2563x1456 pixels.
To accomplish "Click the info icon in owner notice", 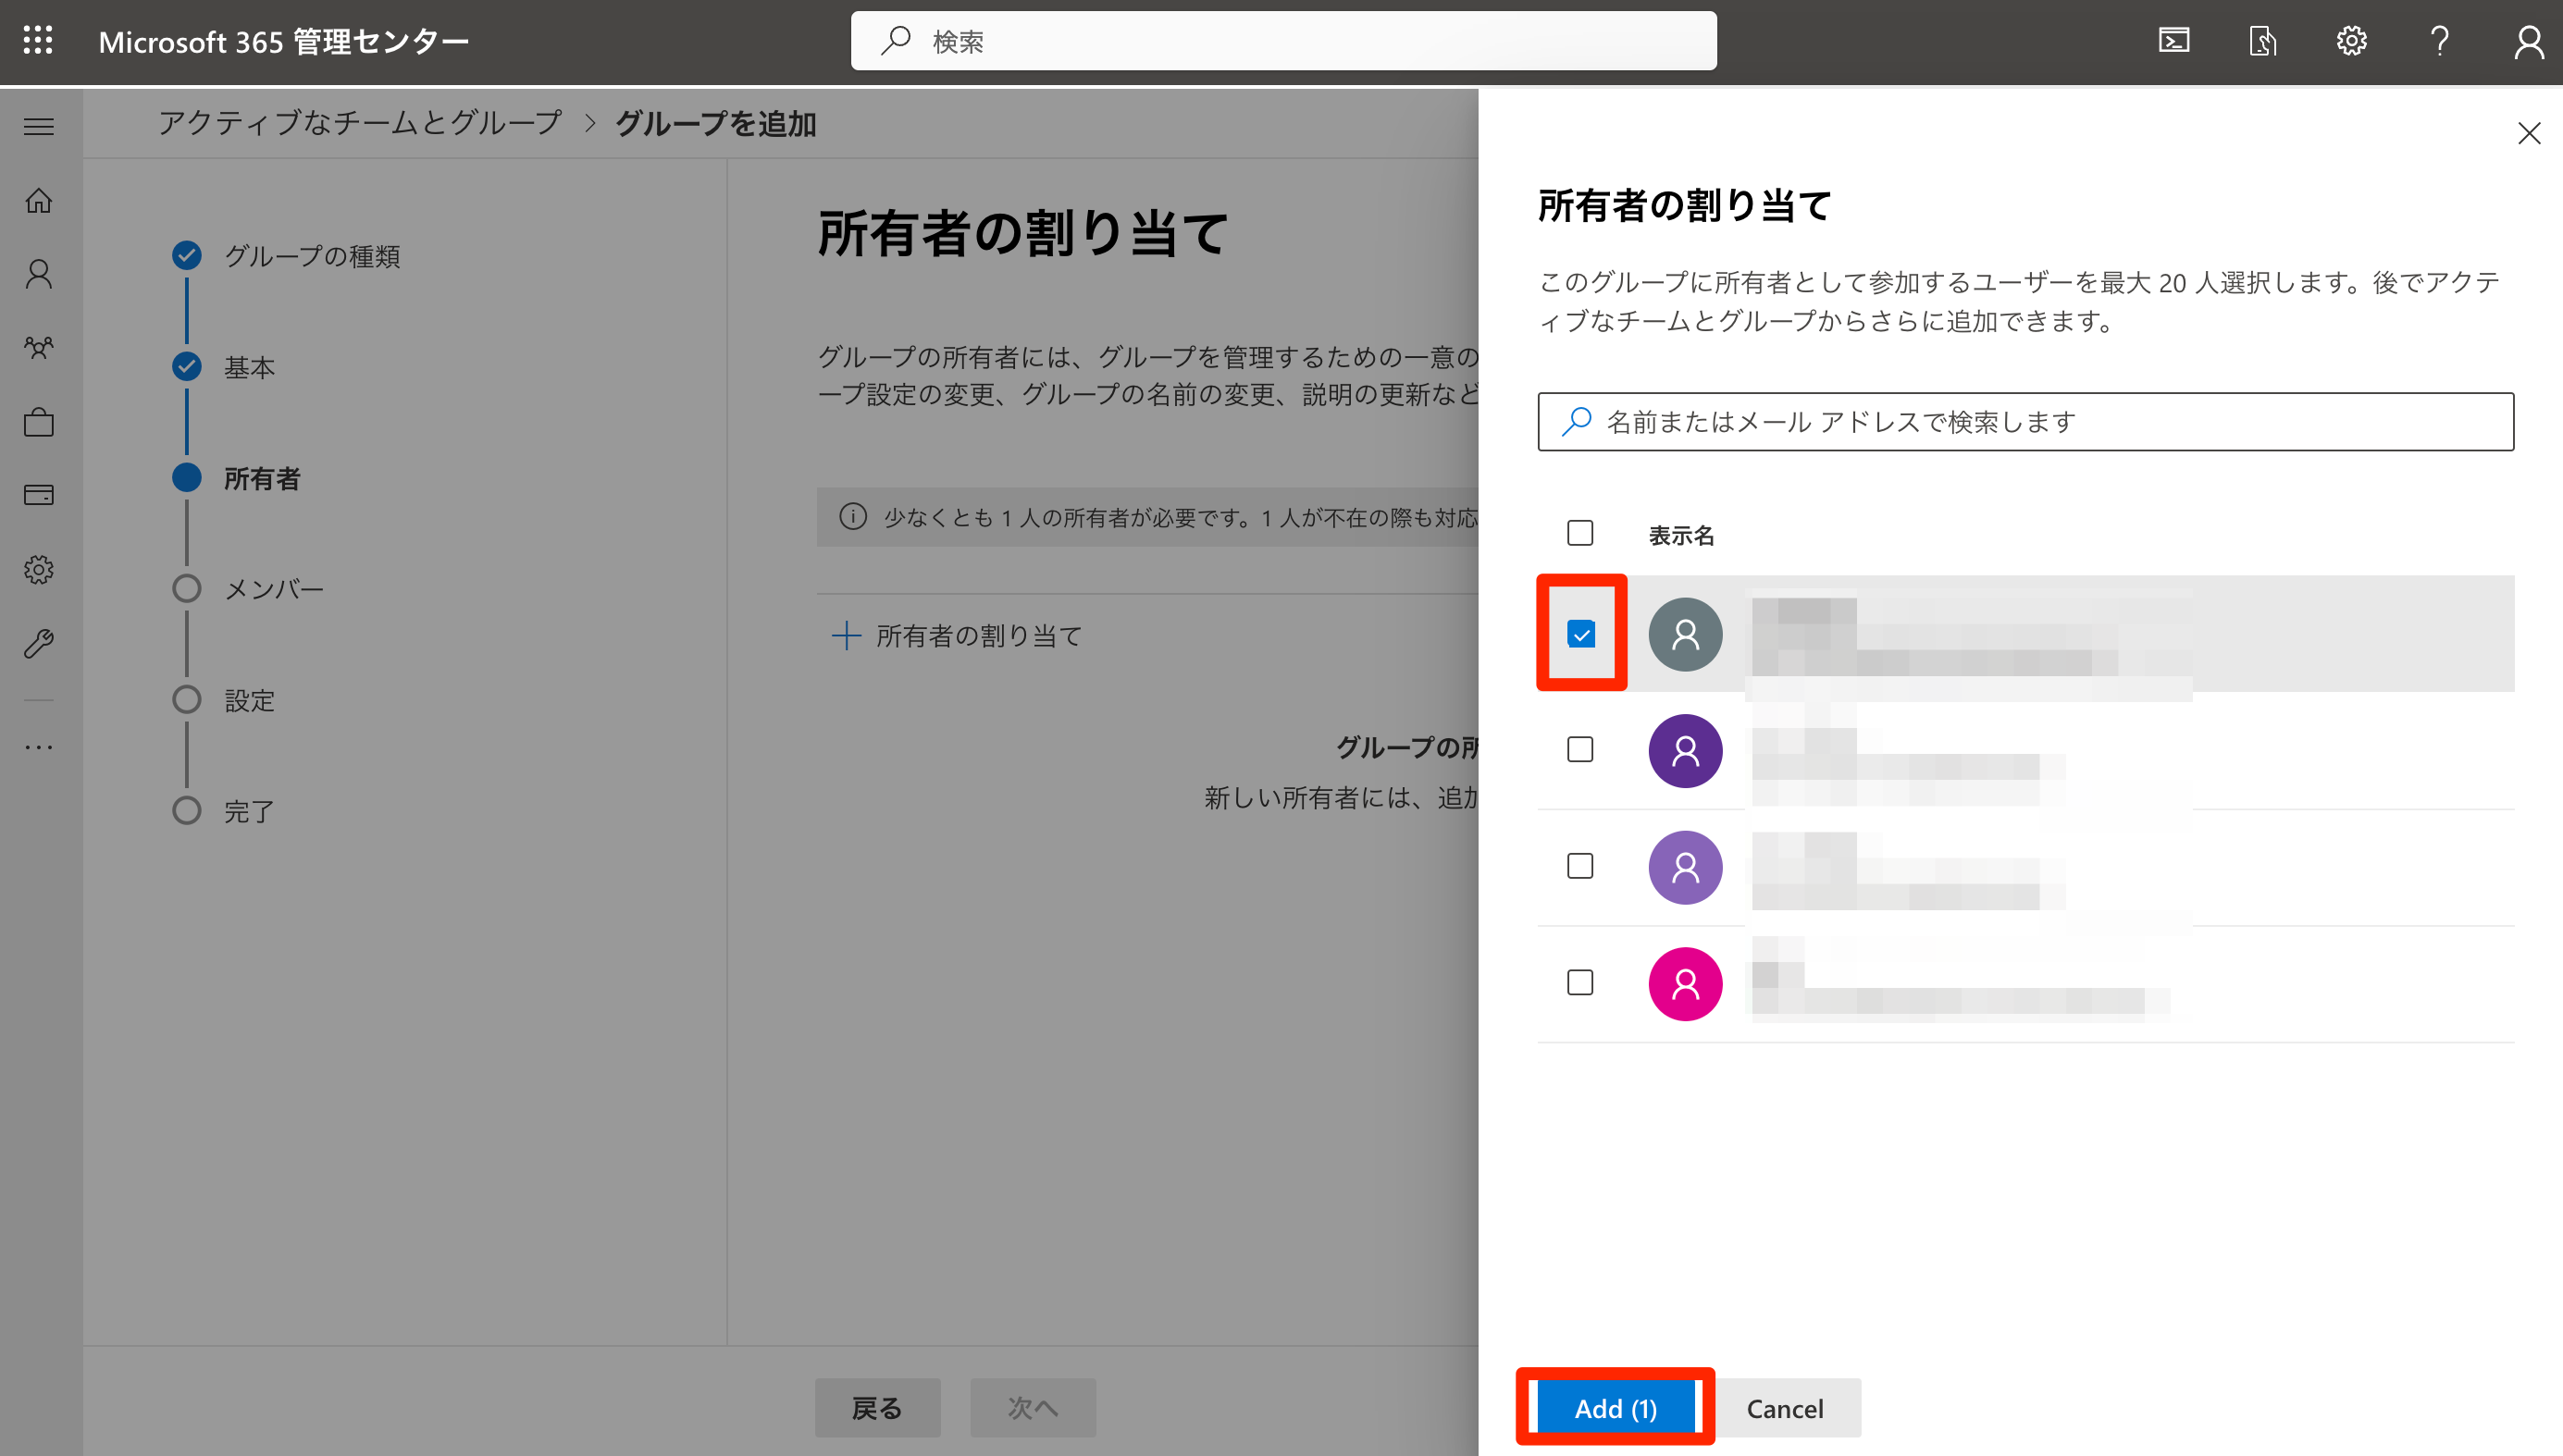I will tap(852, 517).
